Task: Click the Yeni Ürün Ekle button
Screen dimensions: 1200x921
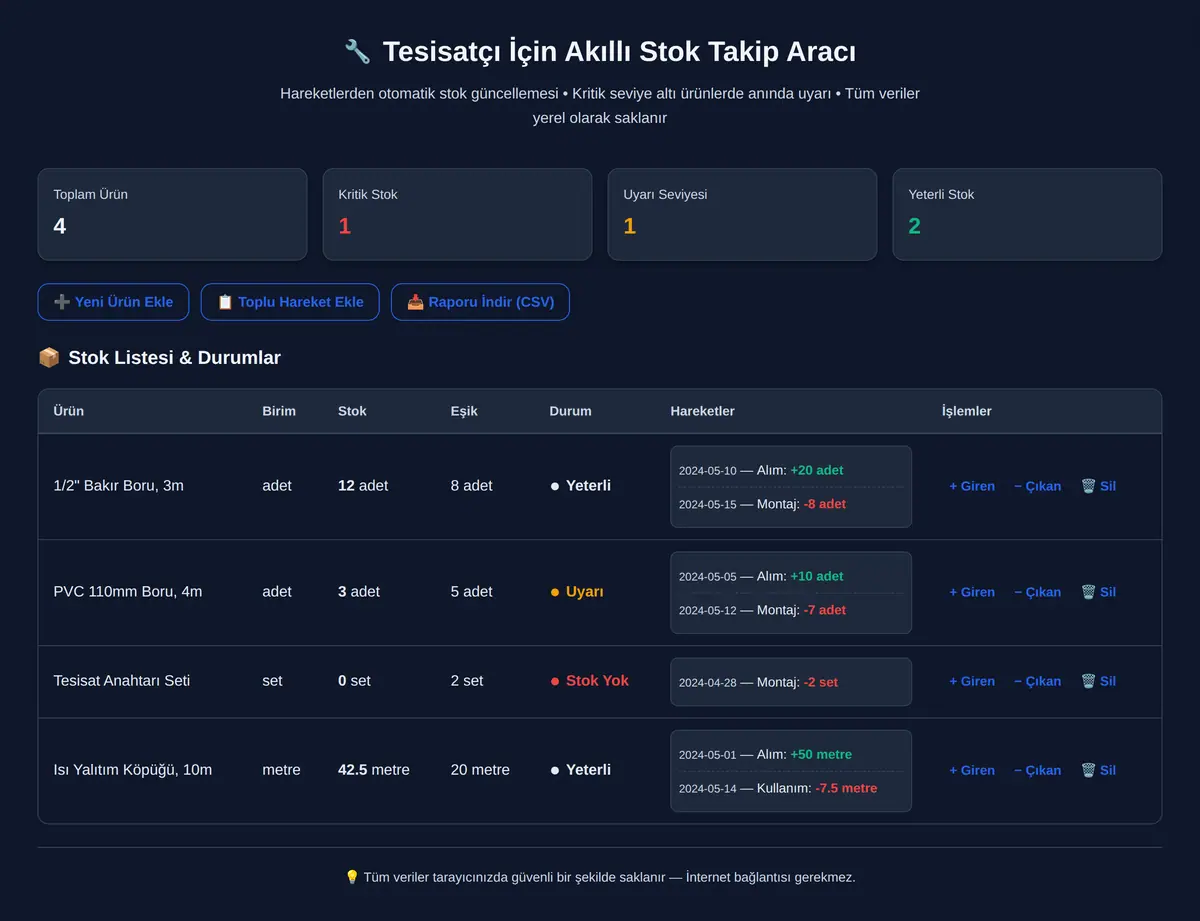Action: [113, 302]
